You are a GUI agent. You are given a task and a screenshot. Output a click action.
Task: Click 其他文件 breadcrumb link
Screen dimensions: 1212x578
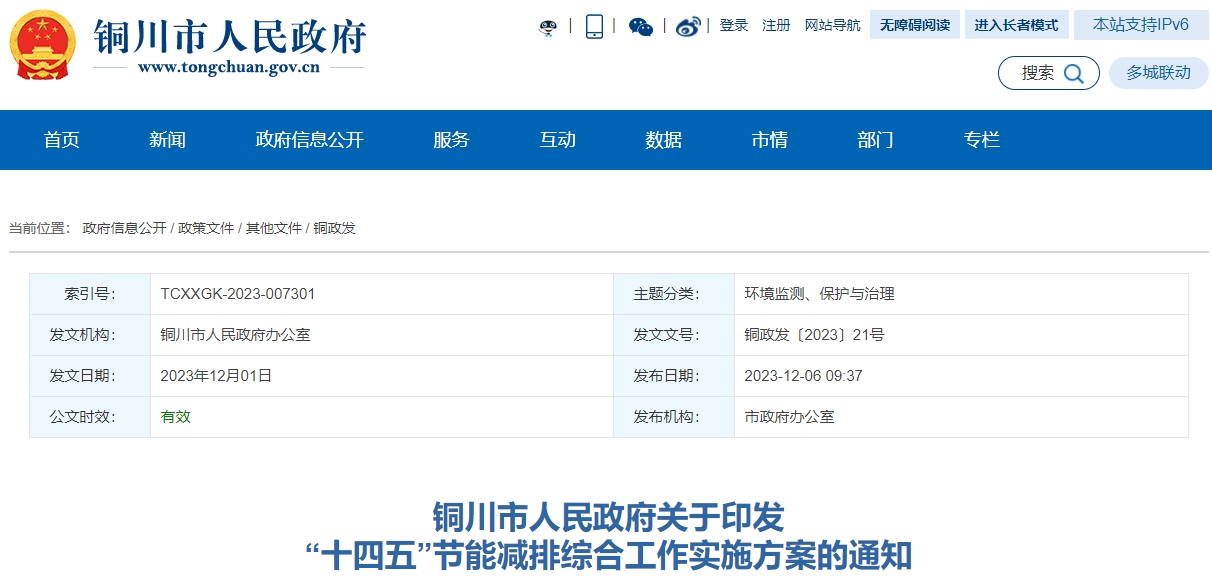click(x=274, y=228)
